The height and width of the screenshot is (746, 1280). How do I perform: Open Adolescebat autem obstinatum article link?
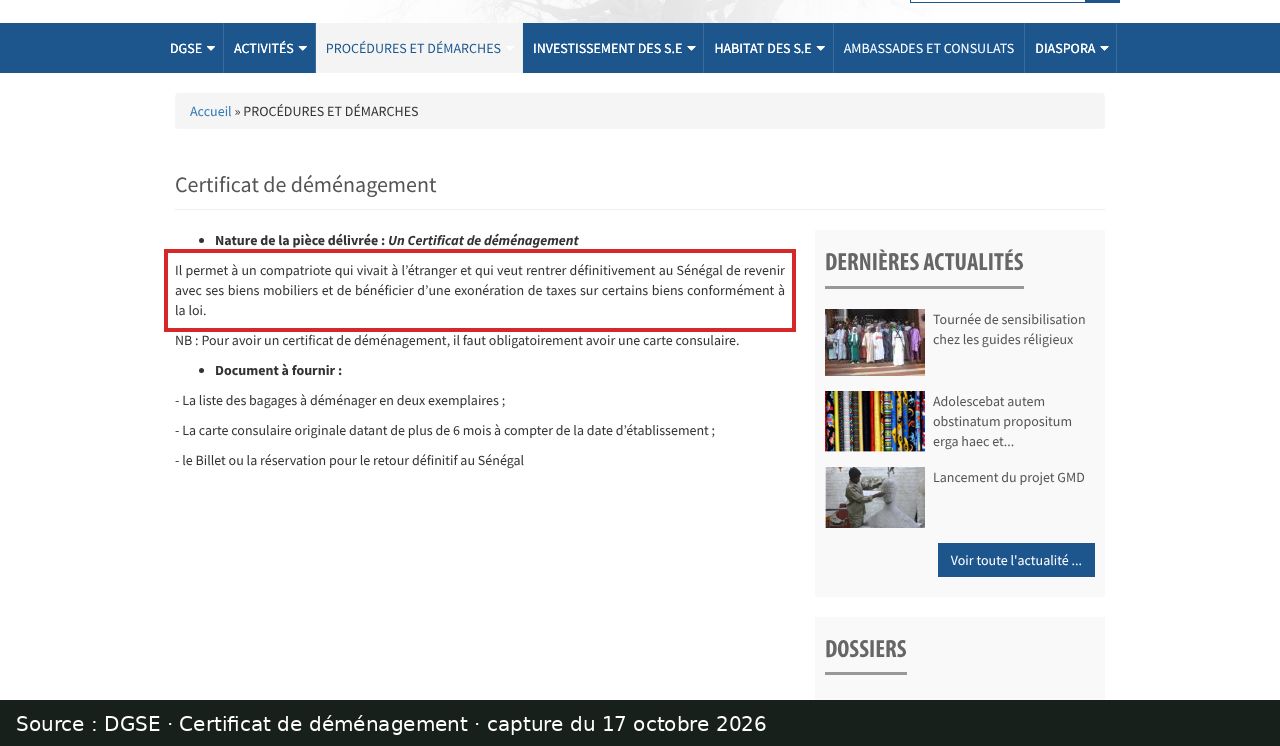point(1002,421)
